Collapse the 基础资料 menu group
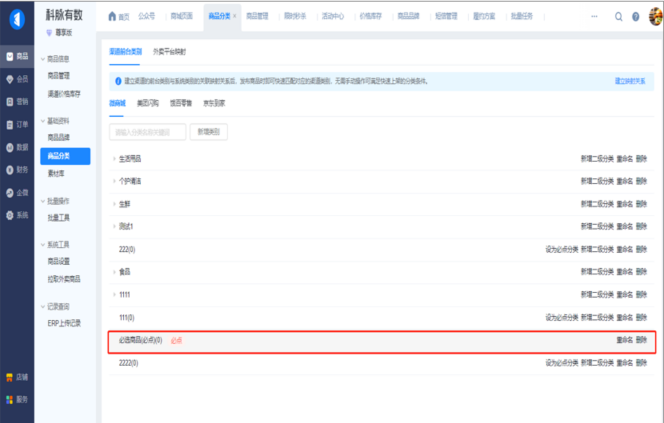664x423 pixels. coord(43,121)
